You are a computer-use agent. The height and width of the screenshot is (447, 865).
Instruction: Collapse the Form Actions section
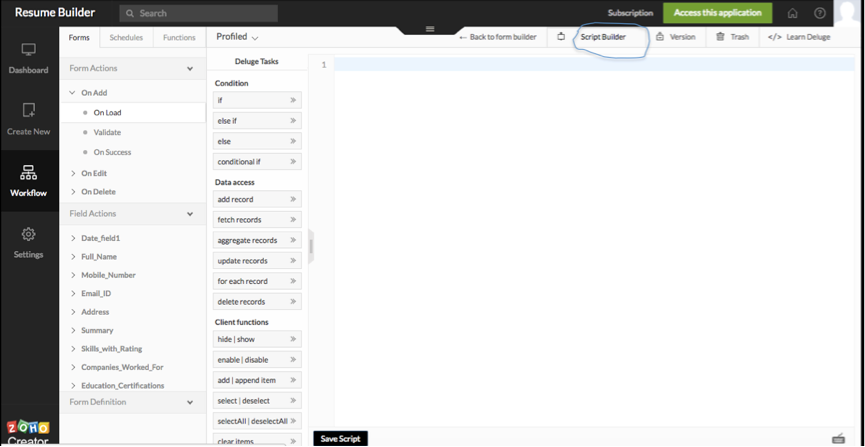tap(190, 69)
